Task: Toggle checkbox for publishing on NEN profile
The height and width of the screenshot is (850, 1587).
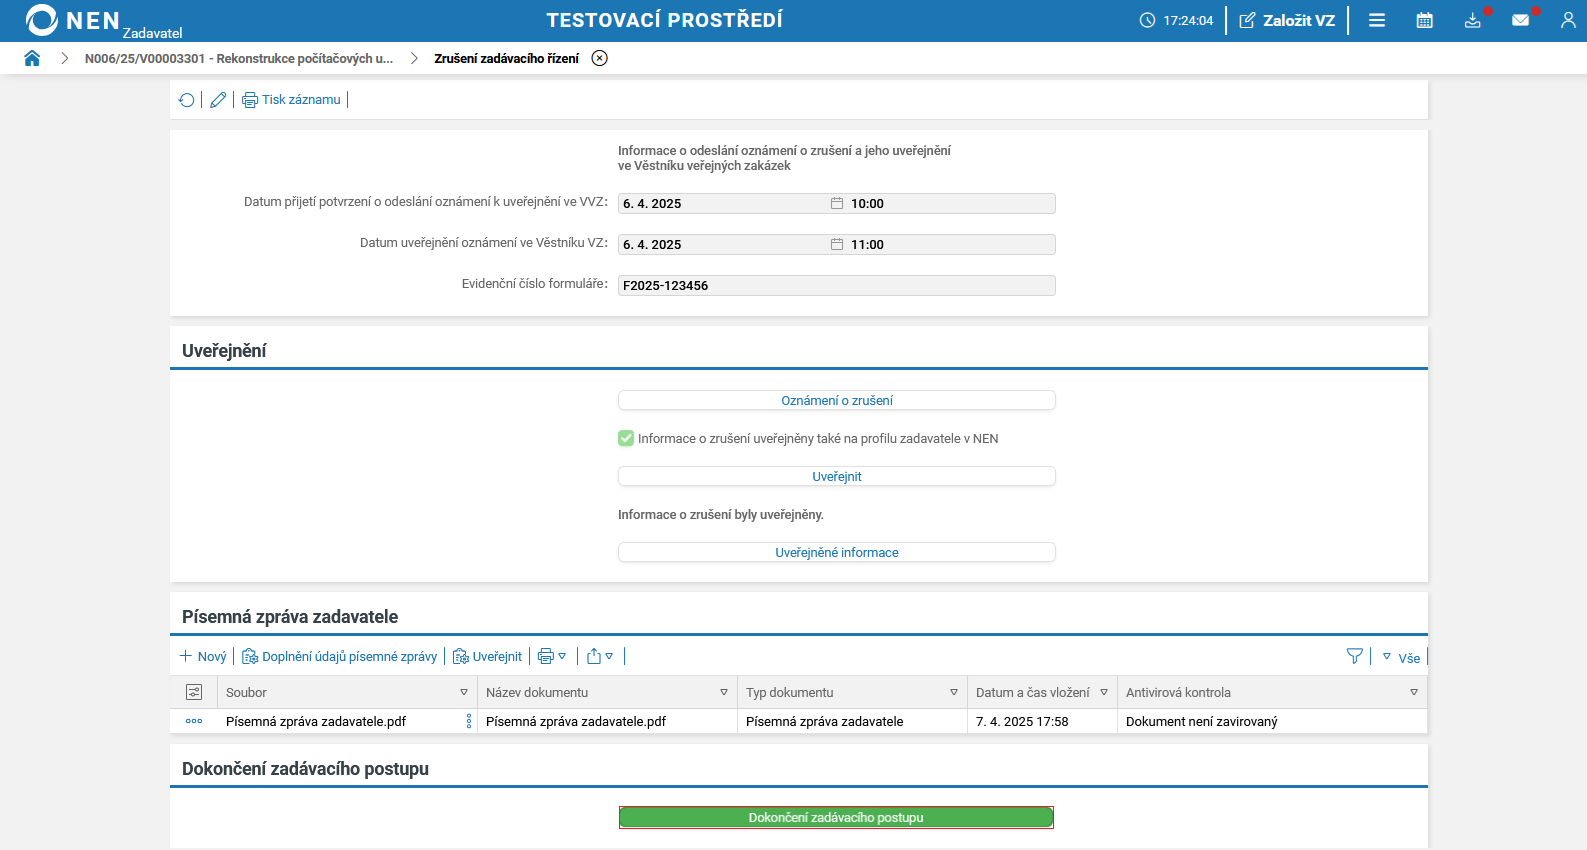Action: coord(626,438)
